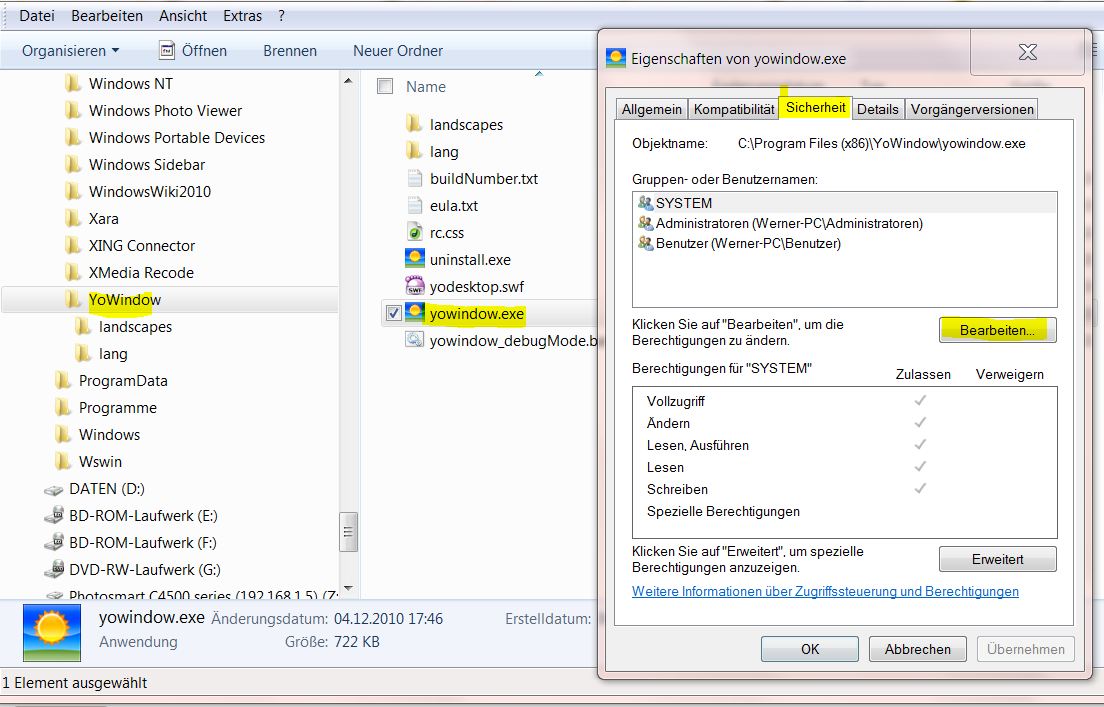Switch to the Details tab
1104x707 pixels.
[877, 109]
